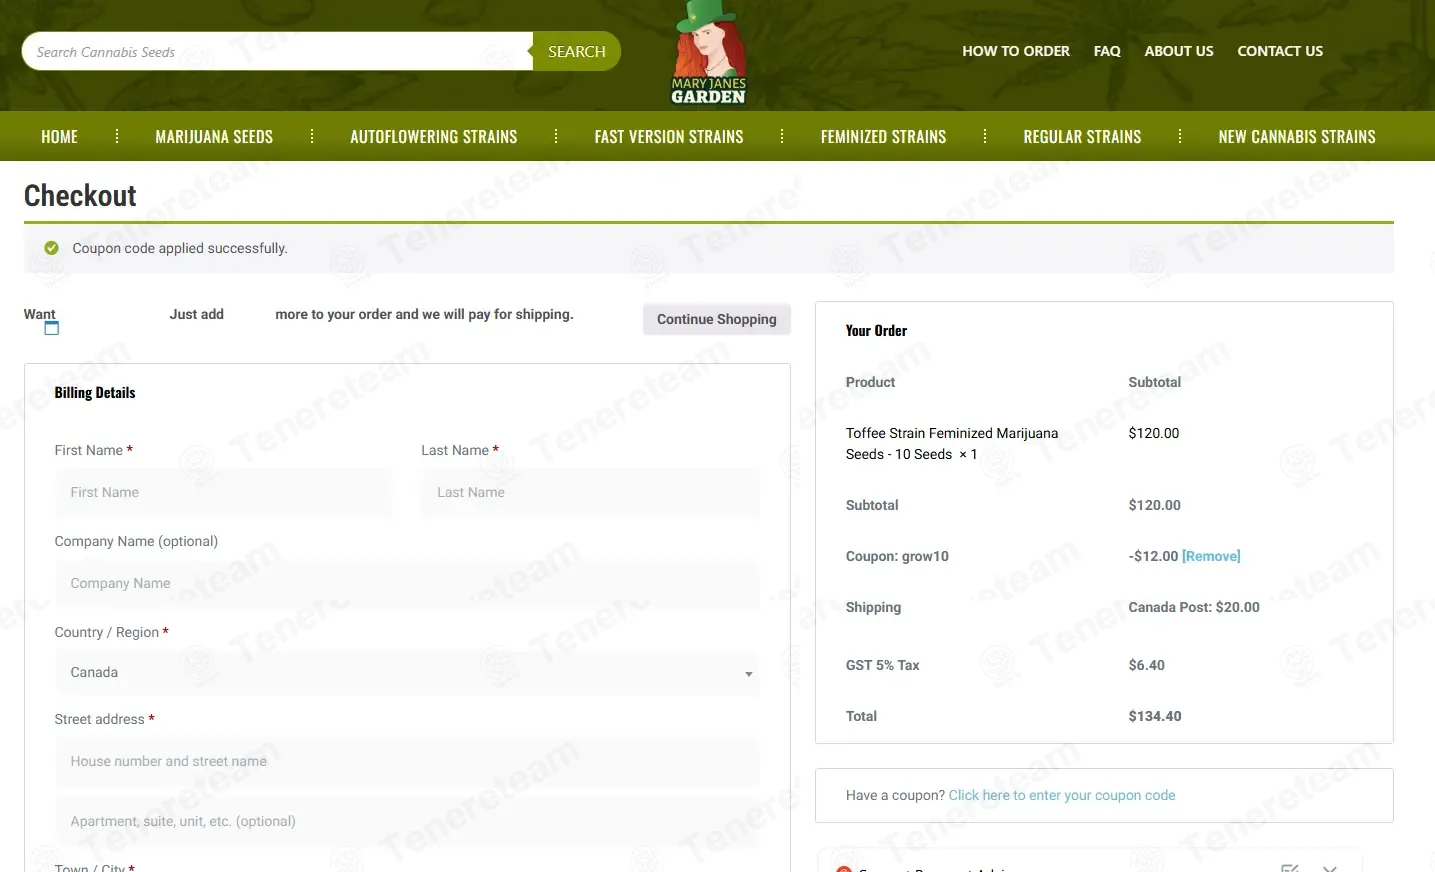
Task: Open the How To Order page
Action: point(1016,51)
